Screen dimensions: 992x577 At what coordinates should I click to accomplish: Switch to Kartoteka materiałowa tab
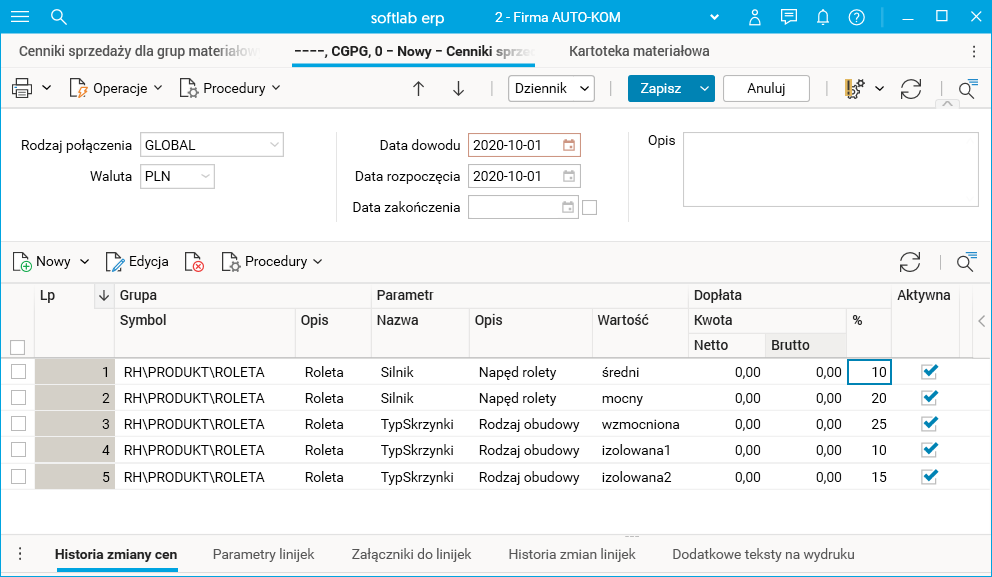point(639,51)
